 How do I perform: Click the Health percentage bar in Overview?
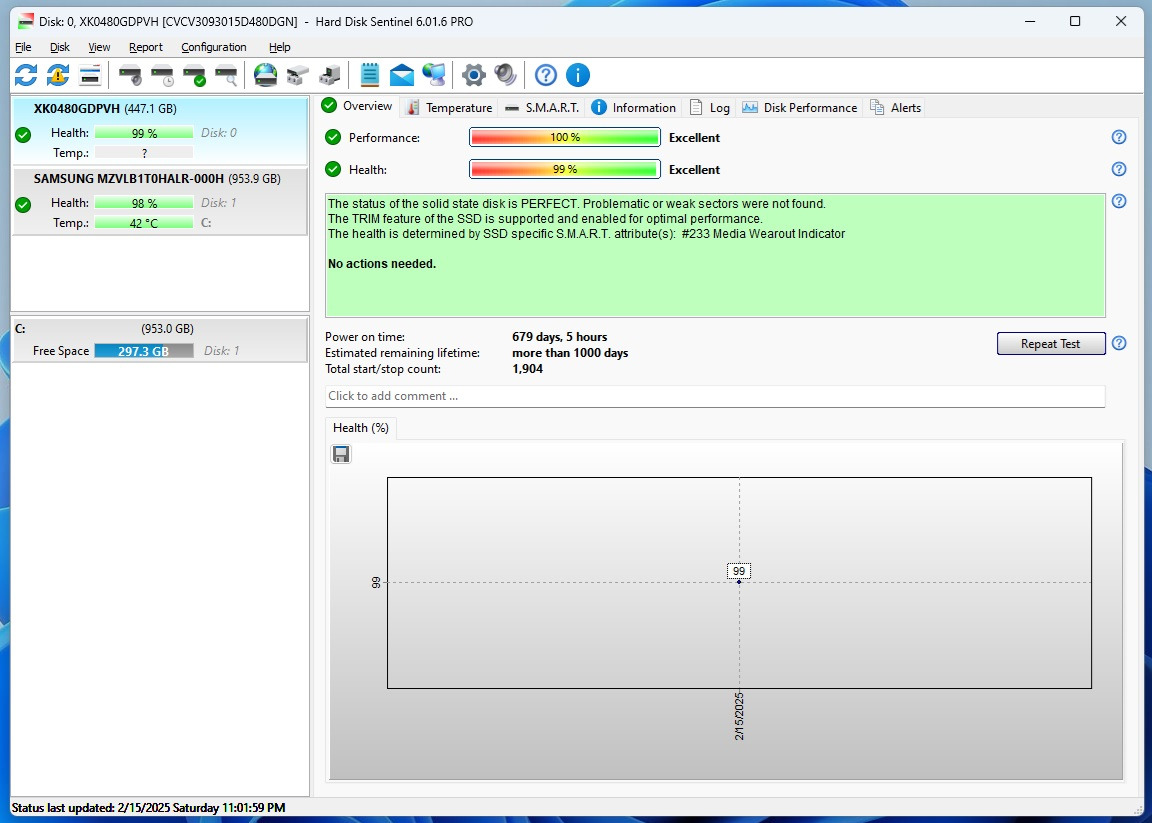click(x=564, y=170)
